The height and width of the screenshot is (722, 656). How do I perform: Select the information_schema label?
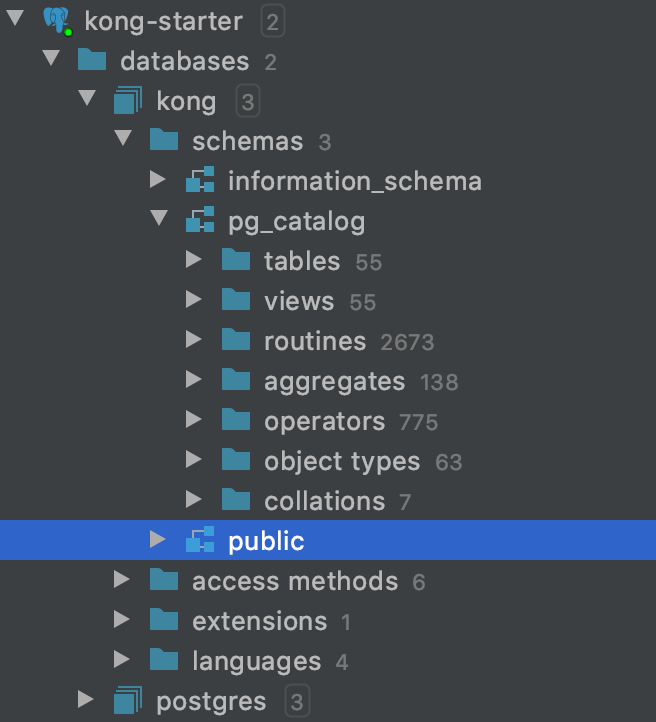(x=355, y=181)
